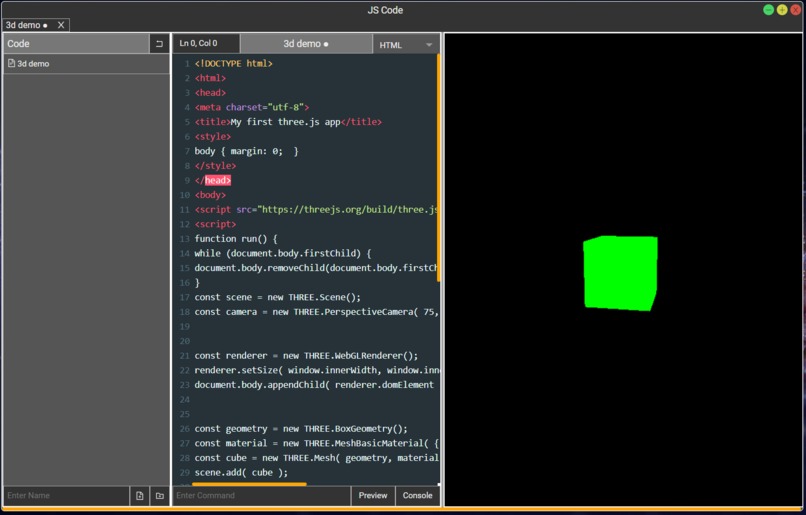Screen dimensions: 806x515
Task: Click the highlighted 'head>' closing tag
Action: coord(218,180)
